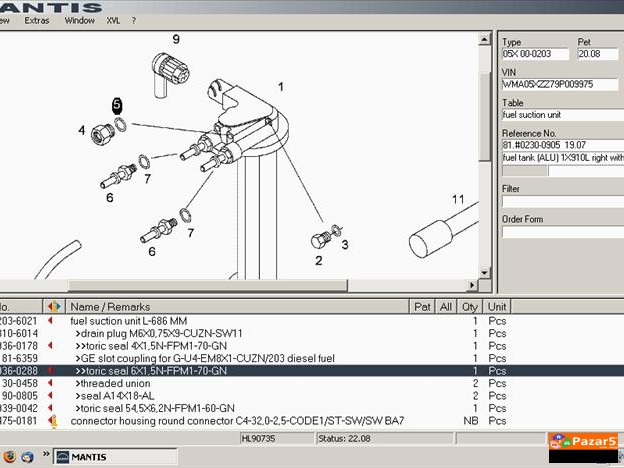Click the MANTIS taskbar button

point(98,457)
